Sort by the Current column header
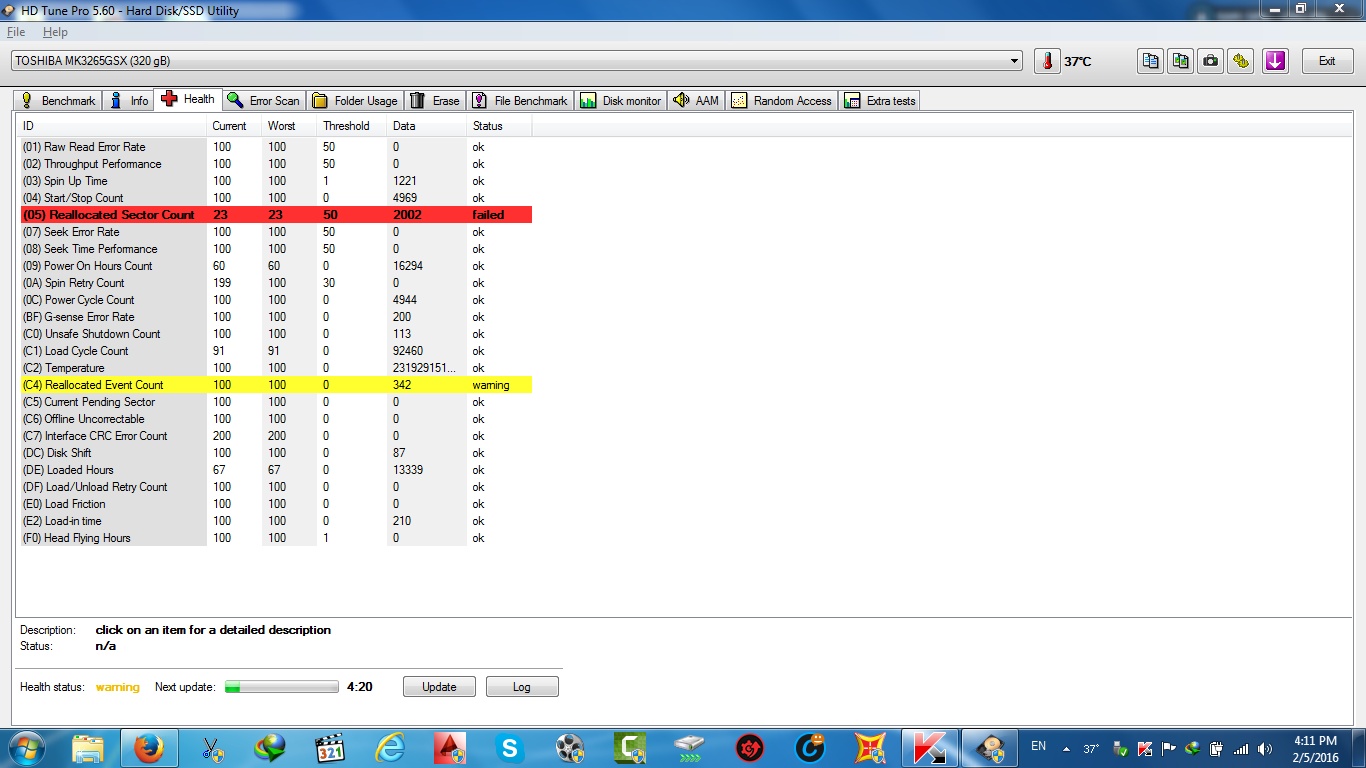This screenshot has width=1366, height=768. coord(234,126)
